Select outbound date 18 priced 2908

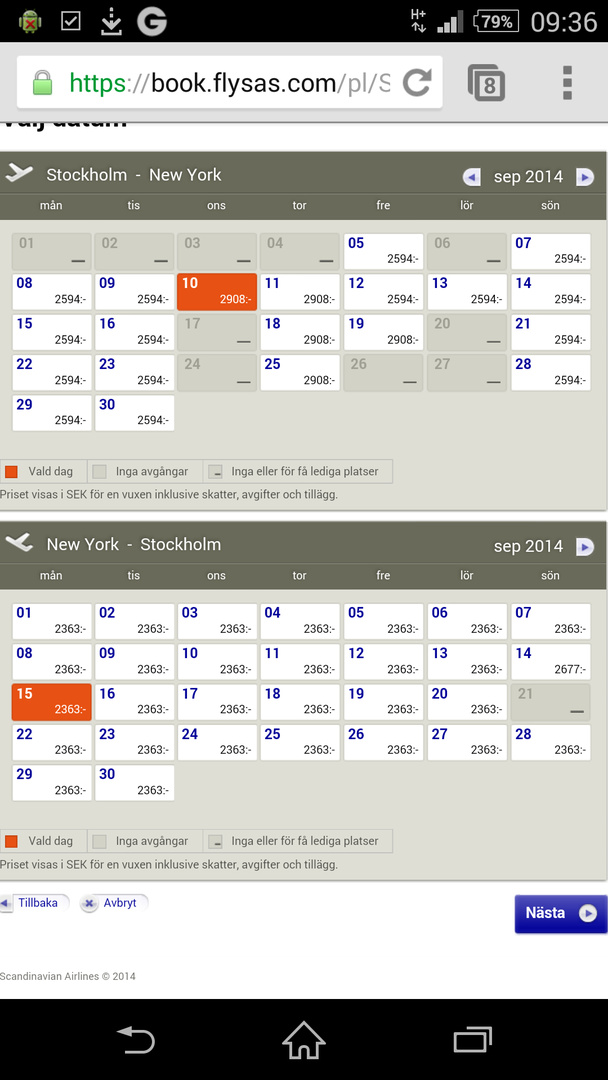pos(299,332)
